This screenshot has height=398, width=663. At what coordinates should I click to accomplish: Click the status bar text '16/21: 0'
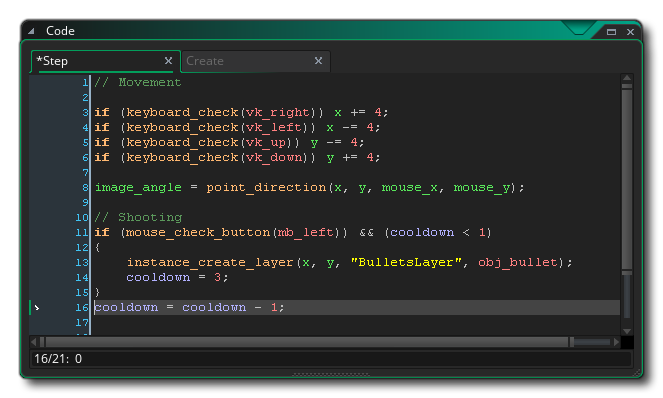pos(58,359)
